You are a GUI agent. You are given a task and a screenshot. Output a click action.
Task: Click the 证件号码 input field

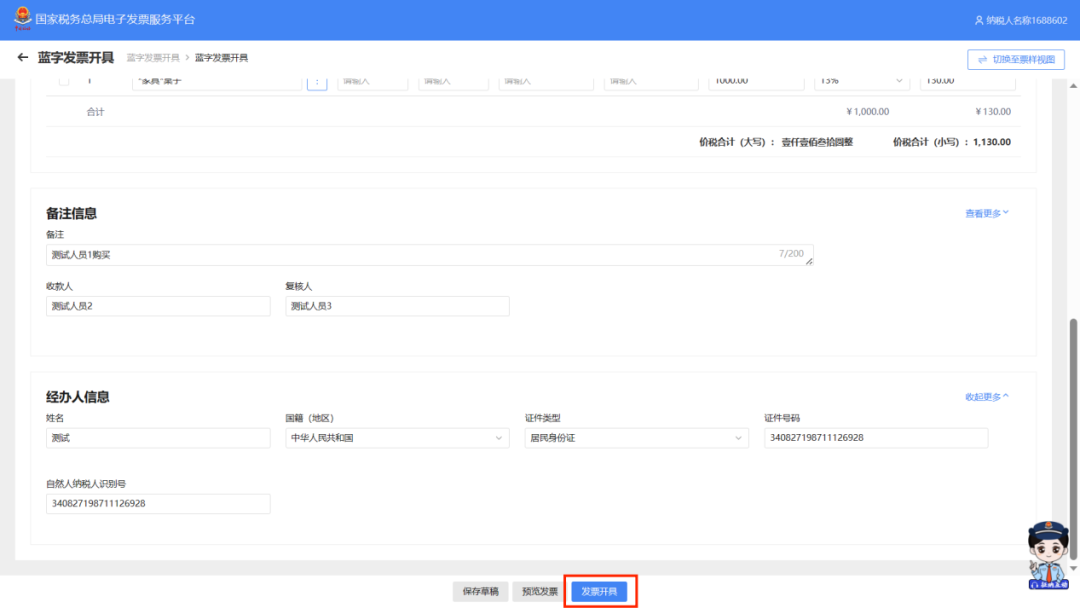pos(875,438)
